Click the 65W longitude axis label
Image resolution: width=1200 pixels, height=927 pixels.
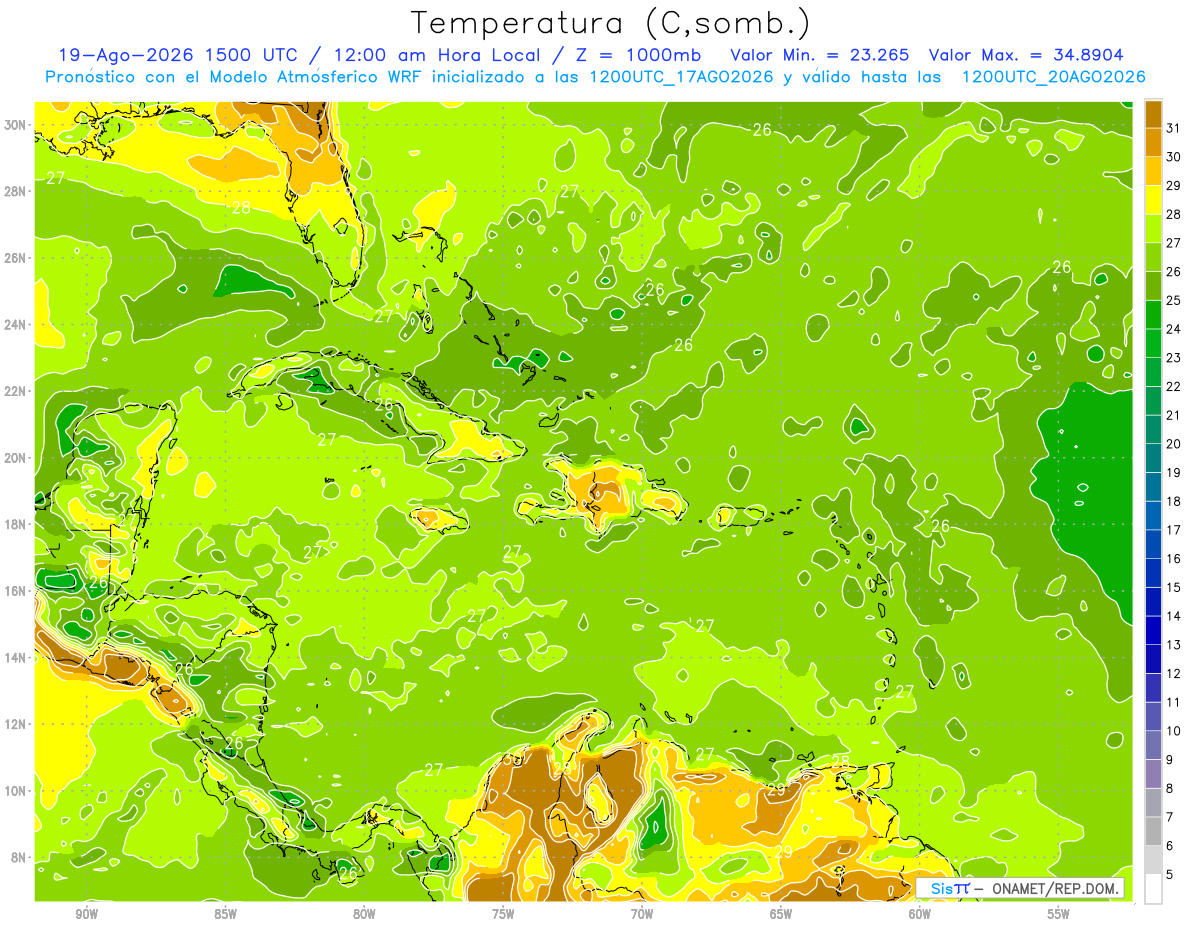tap(781, 914)
